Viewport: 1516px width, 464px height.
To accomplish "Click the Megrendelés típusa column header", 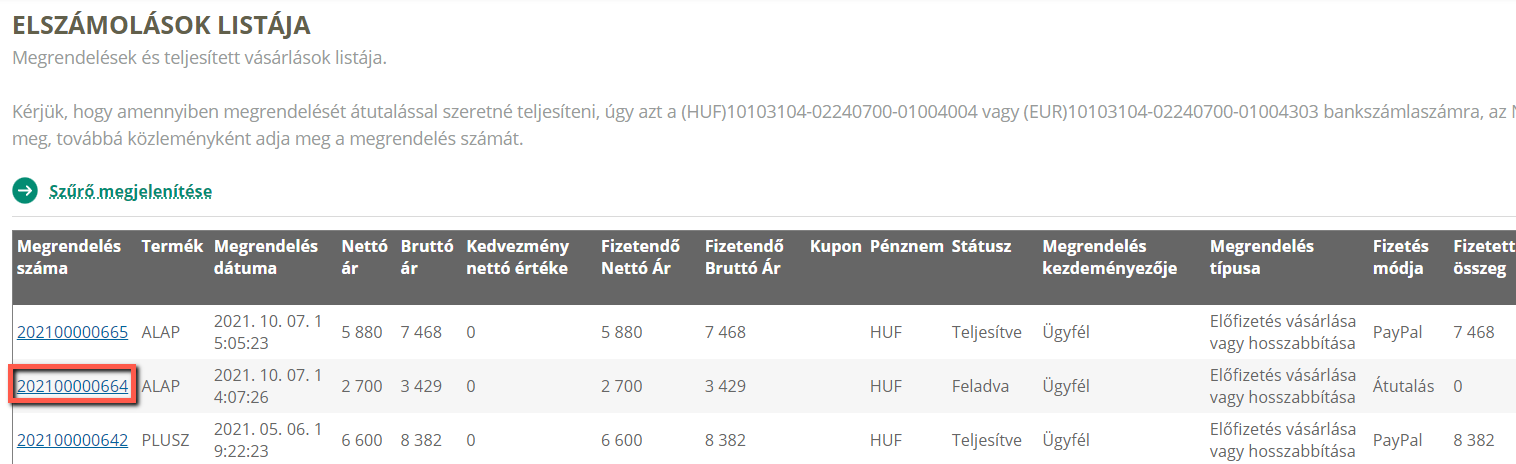I will pyautogui.click(x=1262, y=257).
